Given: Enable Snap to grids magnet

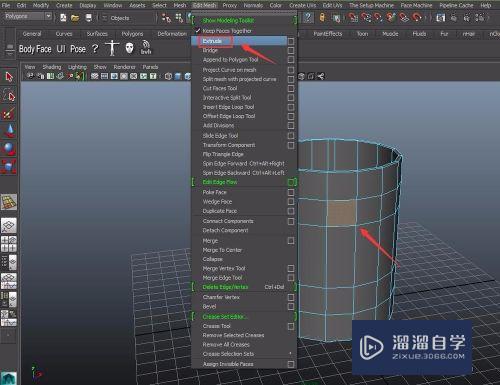Looking at the screenshot, I should pos(352,17).
